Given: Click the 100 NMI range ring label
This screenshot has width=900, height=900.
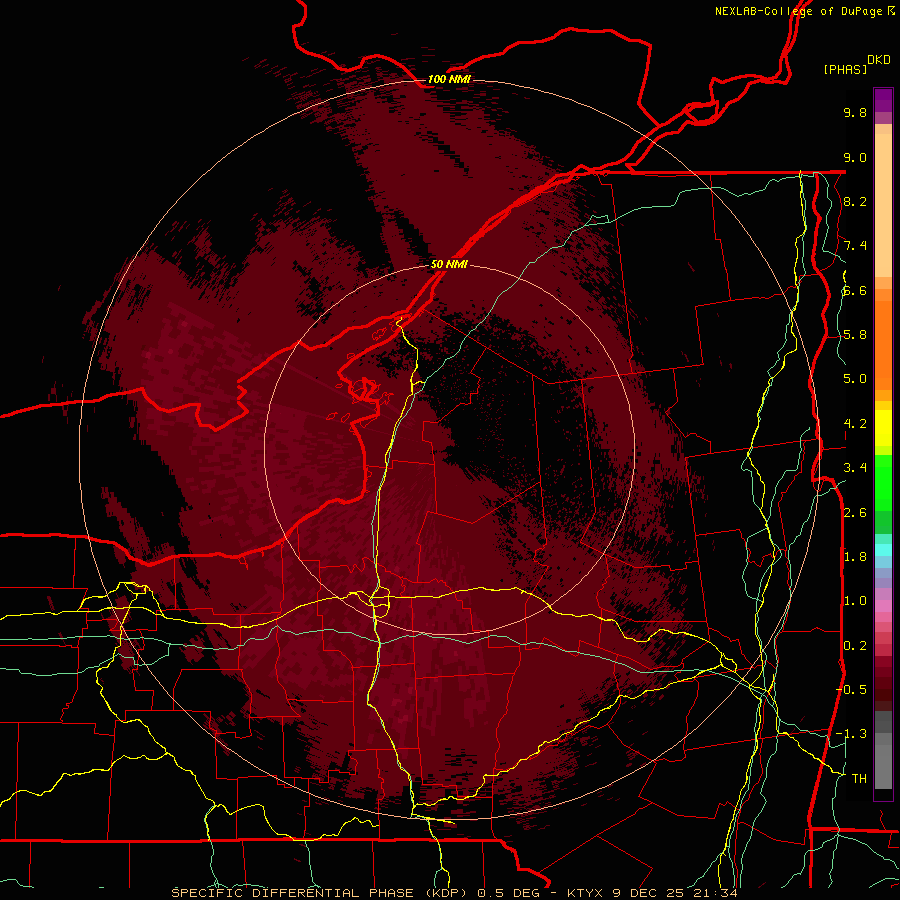Looking at the screenshot, I should pos(449,79).
